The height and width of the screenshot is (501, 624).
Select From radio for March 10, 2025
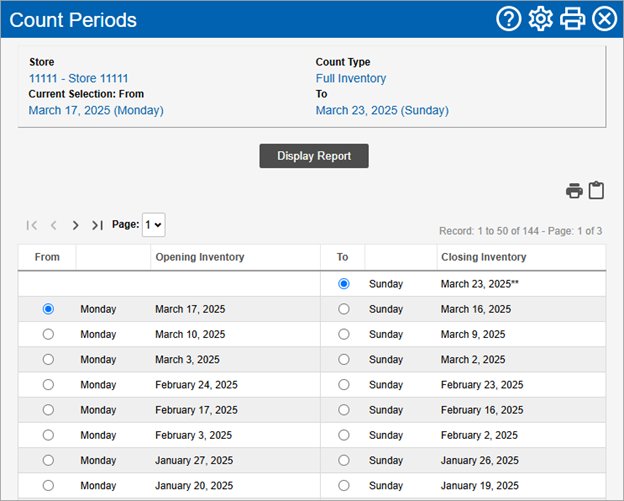48,334
